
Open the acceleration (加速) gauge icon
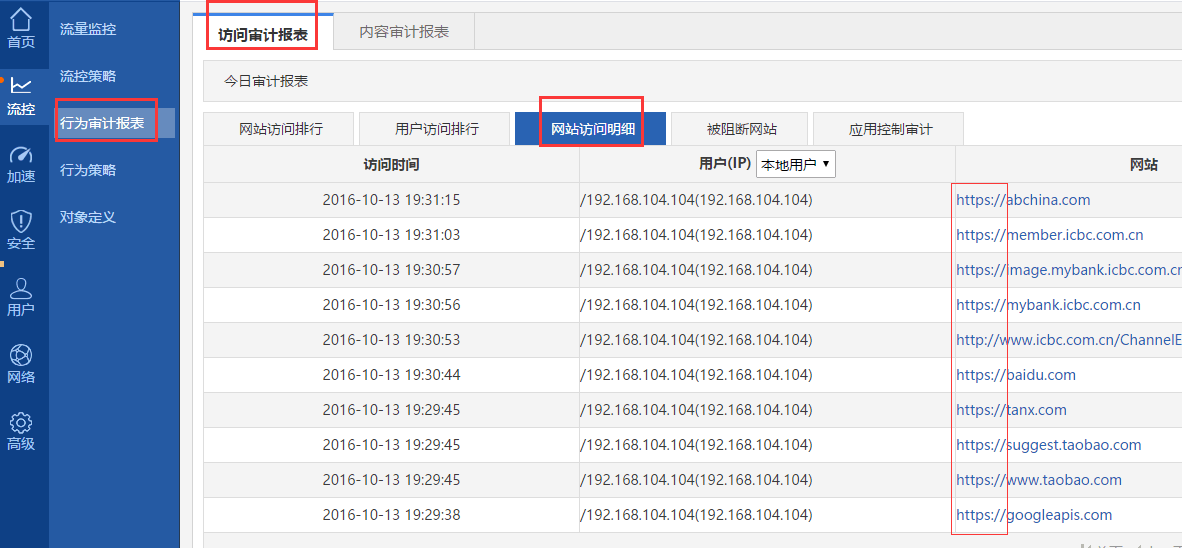(21, 155)
